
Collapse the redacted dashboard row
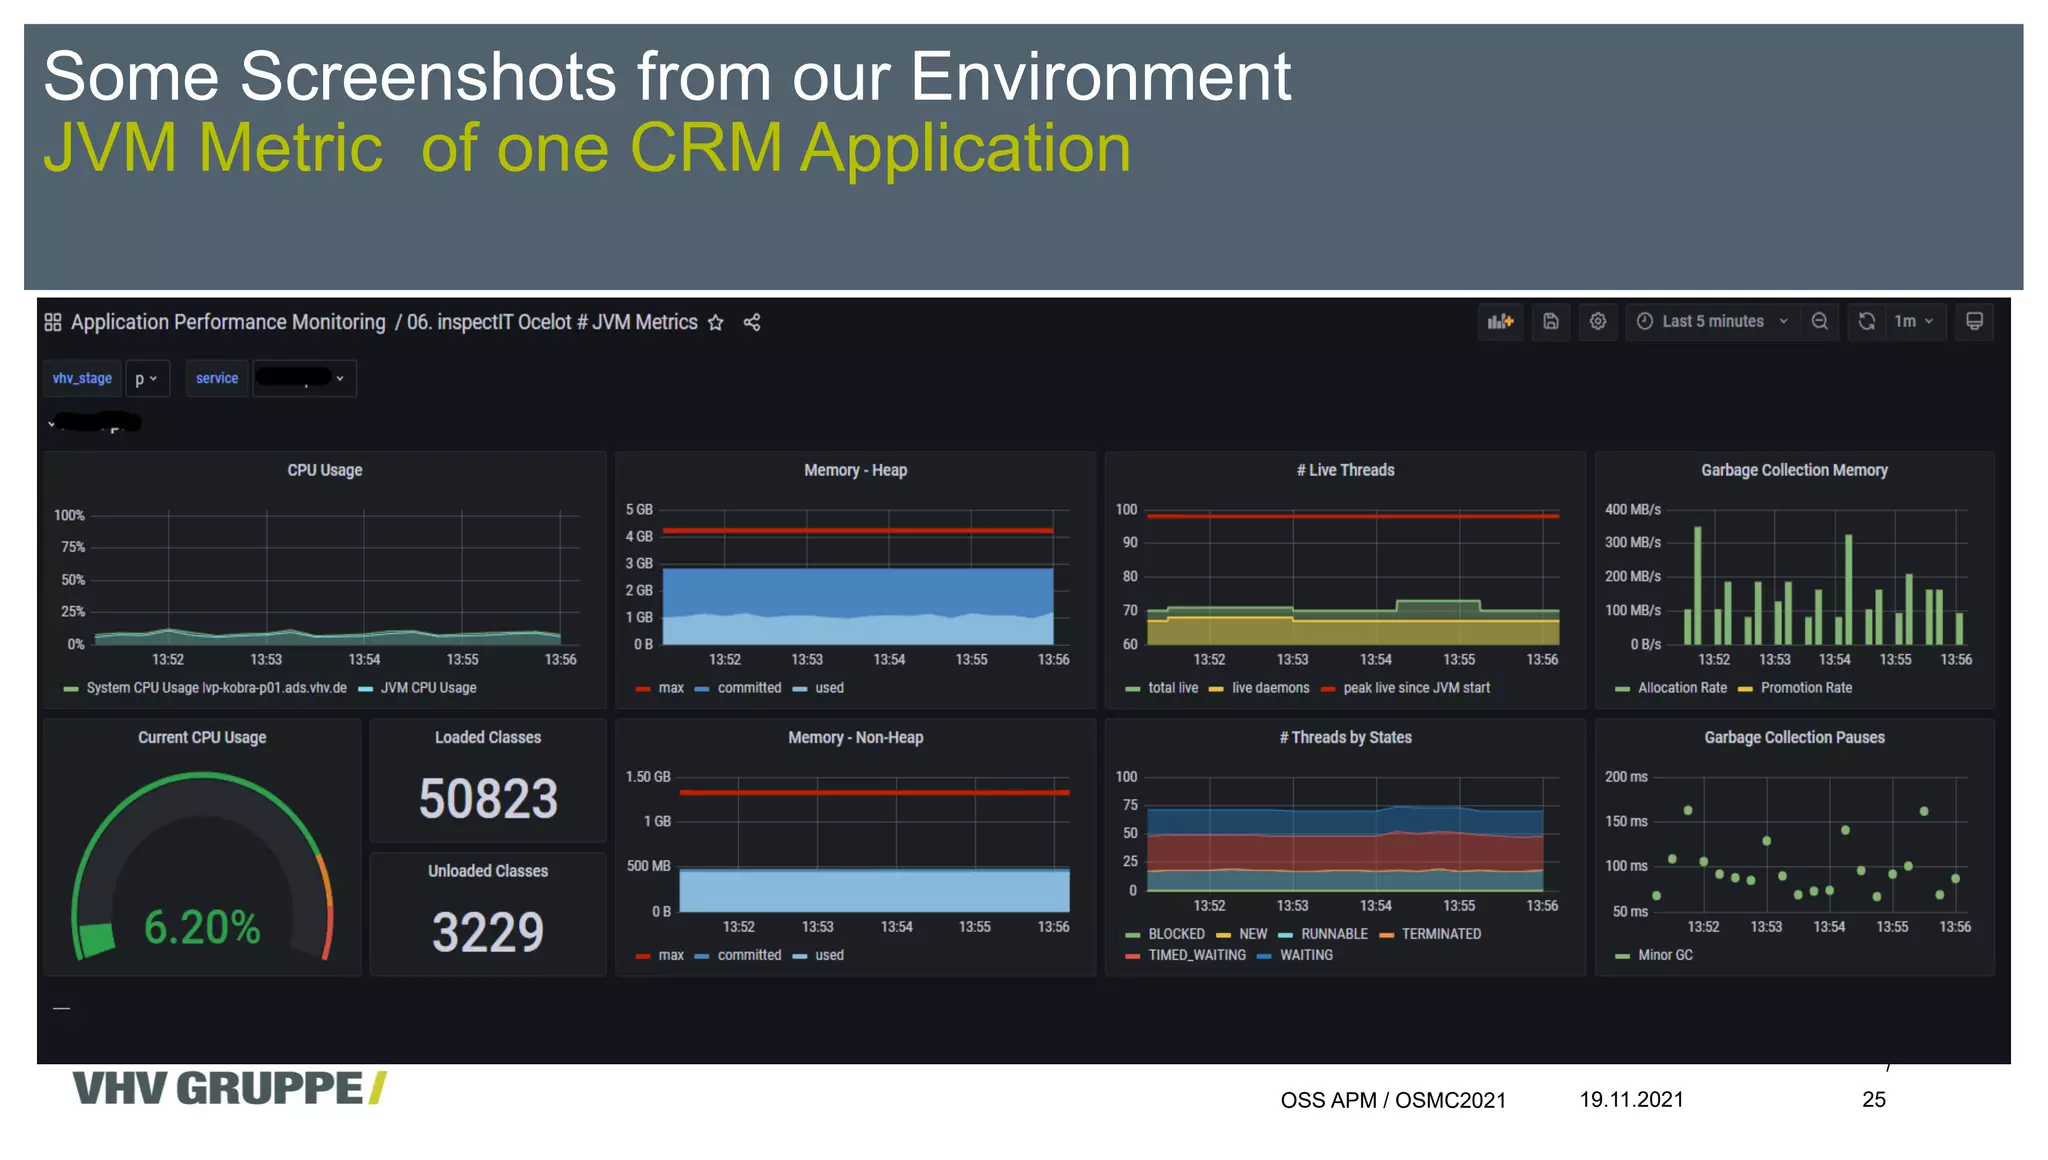coord(52,425)
